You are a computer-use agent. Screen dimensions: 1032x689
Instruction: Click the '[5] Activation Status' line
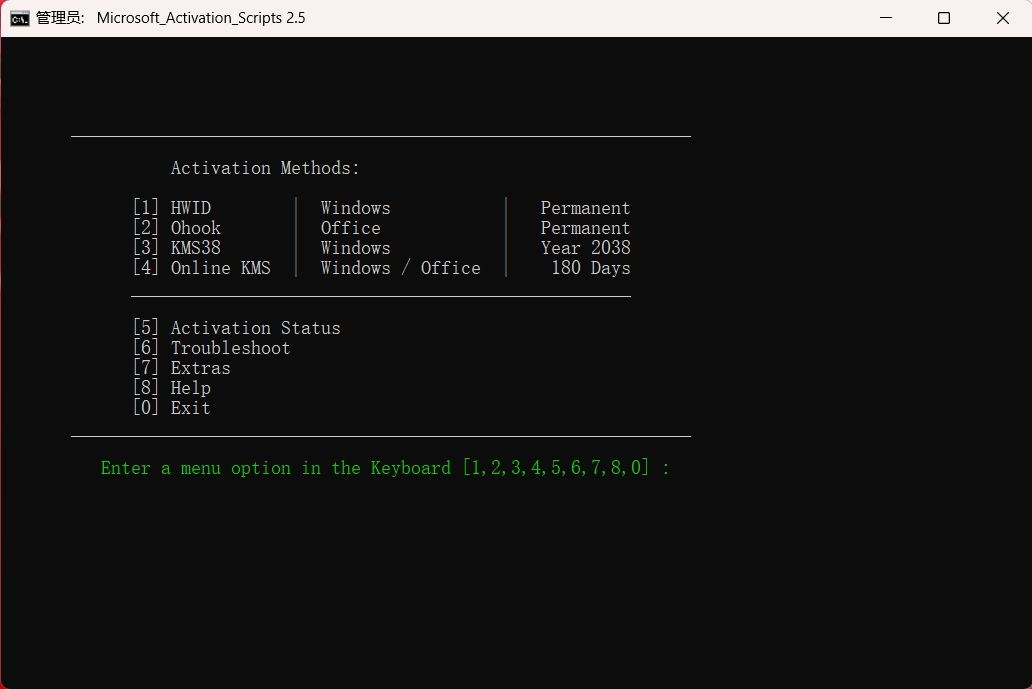click(236, 328)
